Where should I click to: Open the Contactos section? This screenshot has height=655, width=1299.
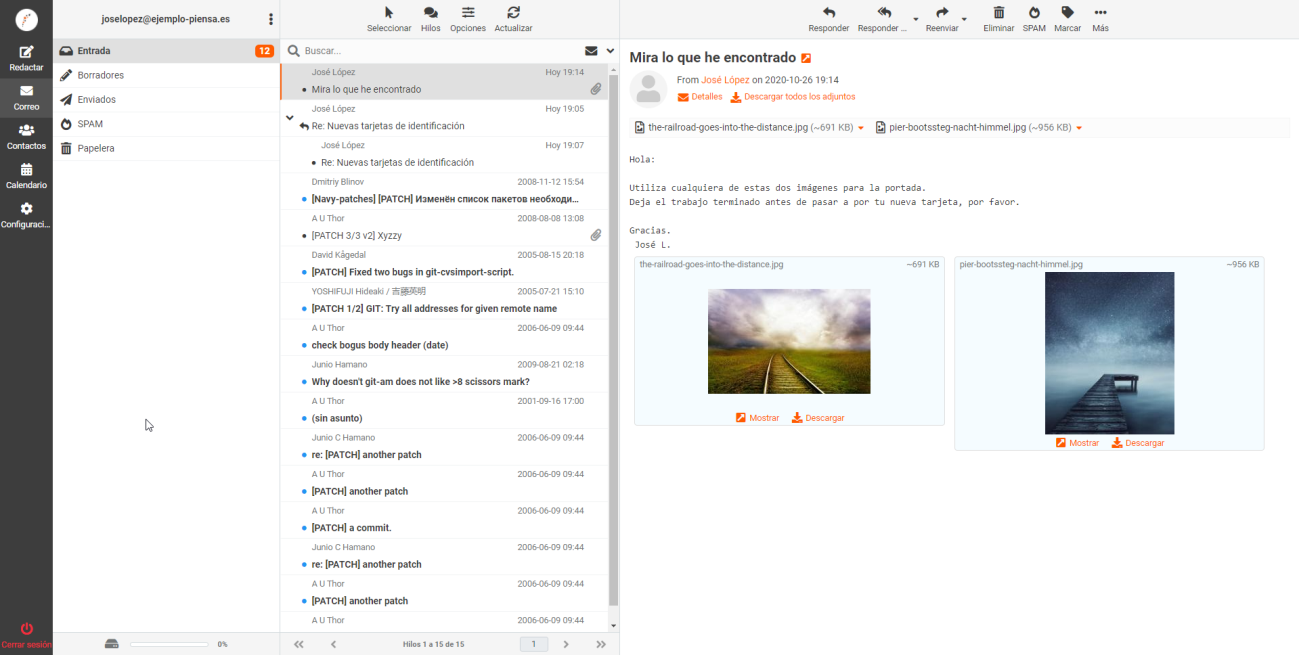26,137
